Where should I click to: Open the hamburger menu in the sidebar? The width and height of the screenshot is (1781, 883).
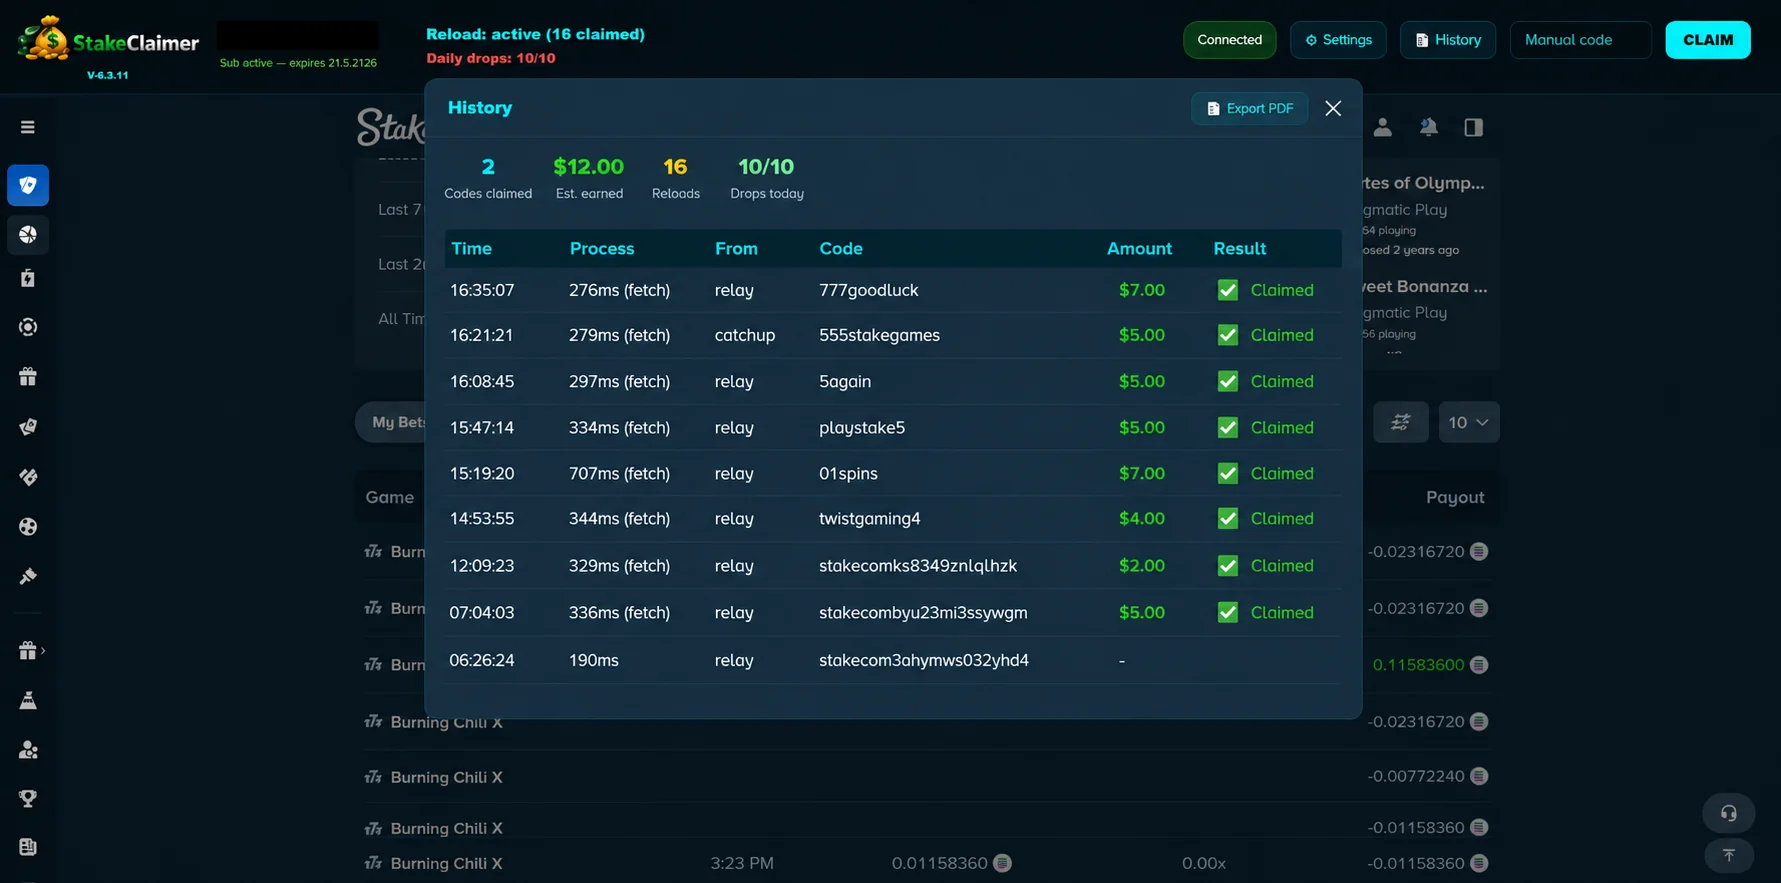28,127
